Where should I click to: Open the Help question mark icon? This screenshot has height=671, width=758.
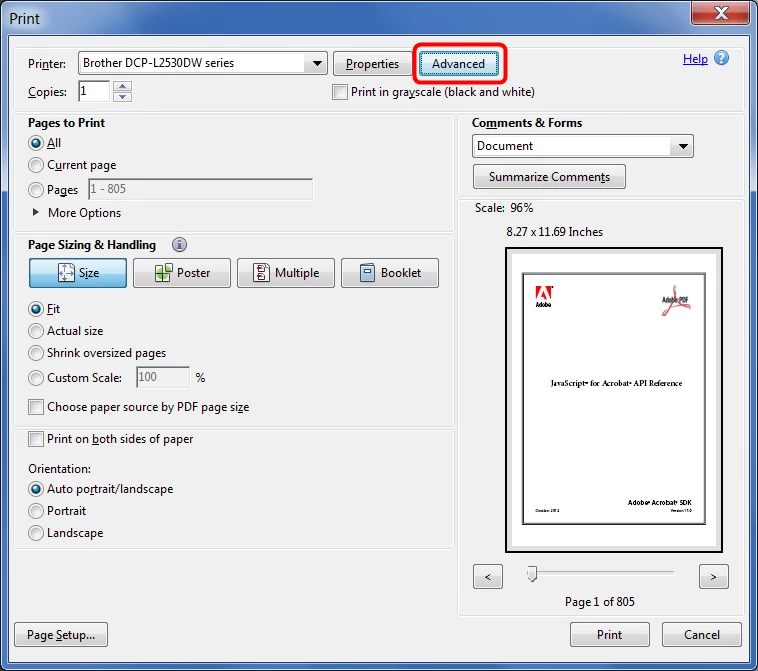(721, 58)
